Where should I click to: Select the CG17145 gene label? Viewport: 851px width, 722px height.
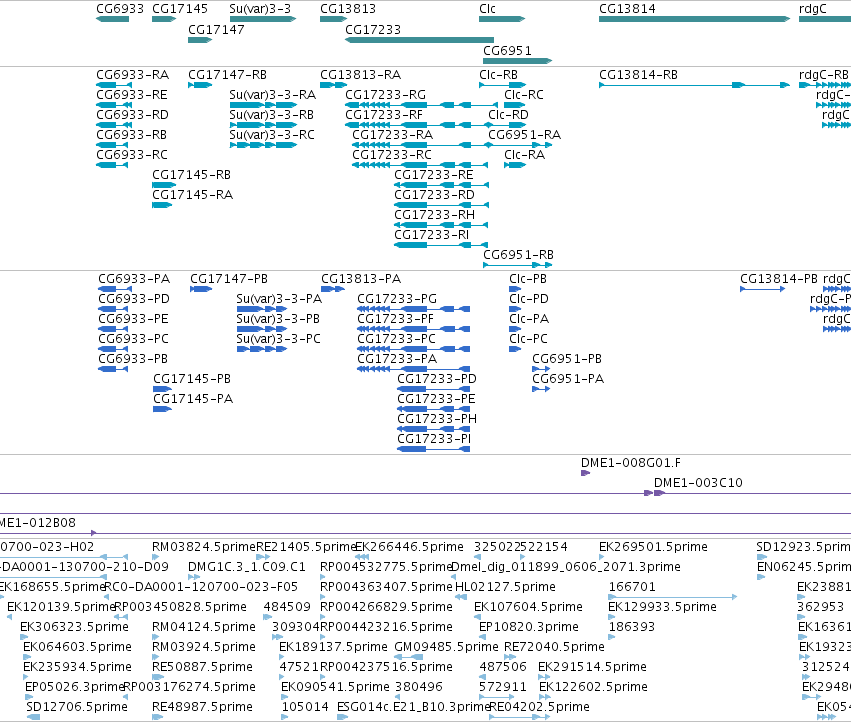click(x=180, y=9)
